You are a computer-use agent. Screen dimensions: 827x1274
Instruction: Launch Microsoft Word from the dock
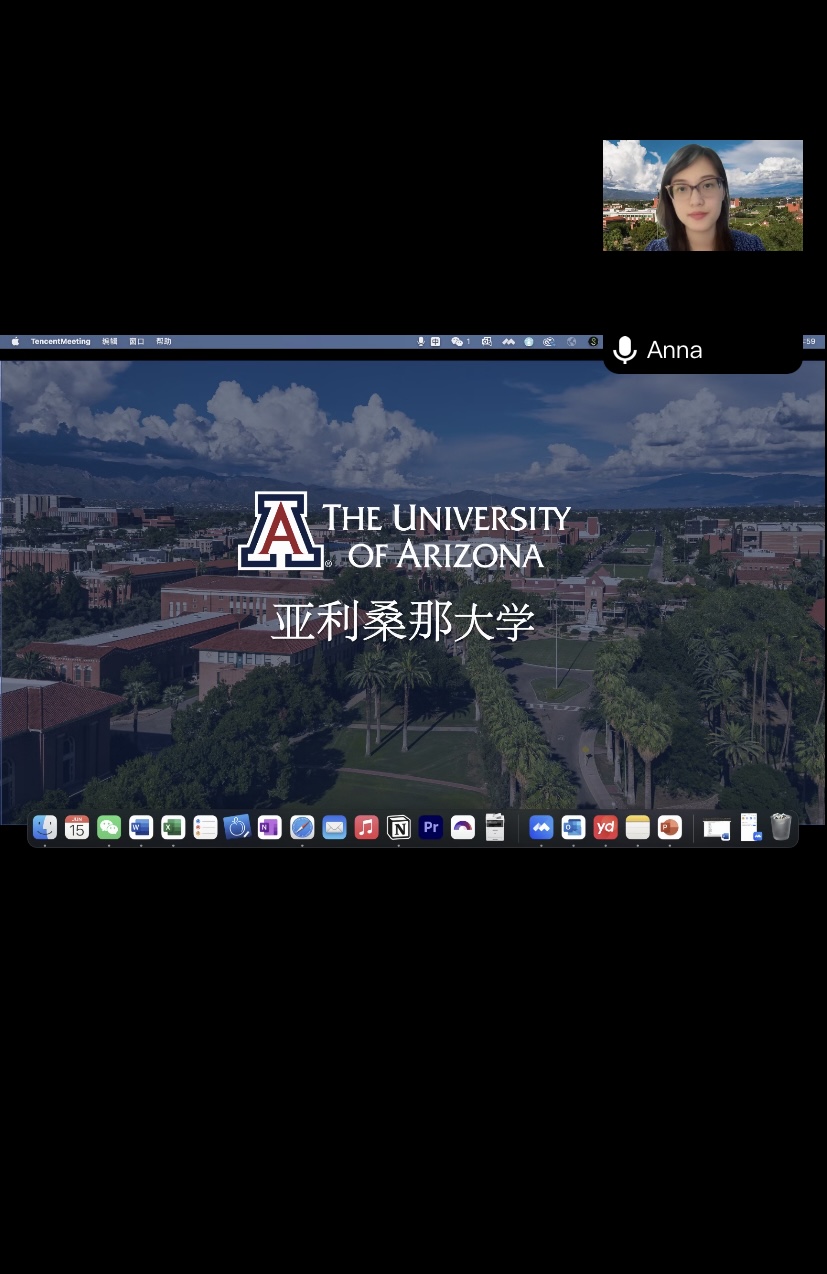click(x=141, y=827)
